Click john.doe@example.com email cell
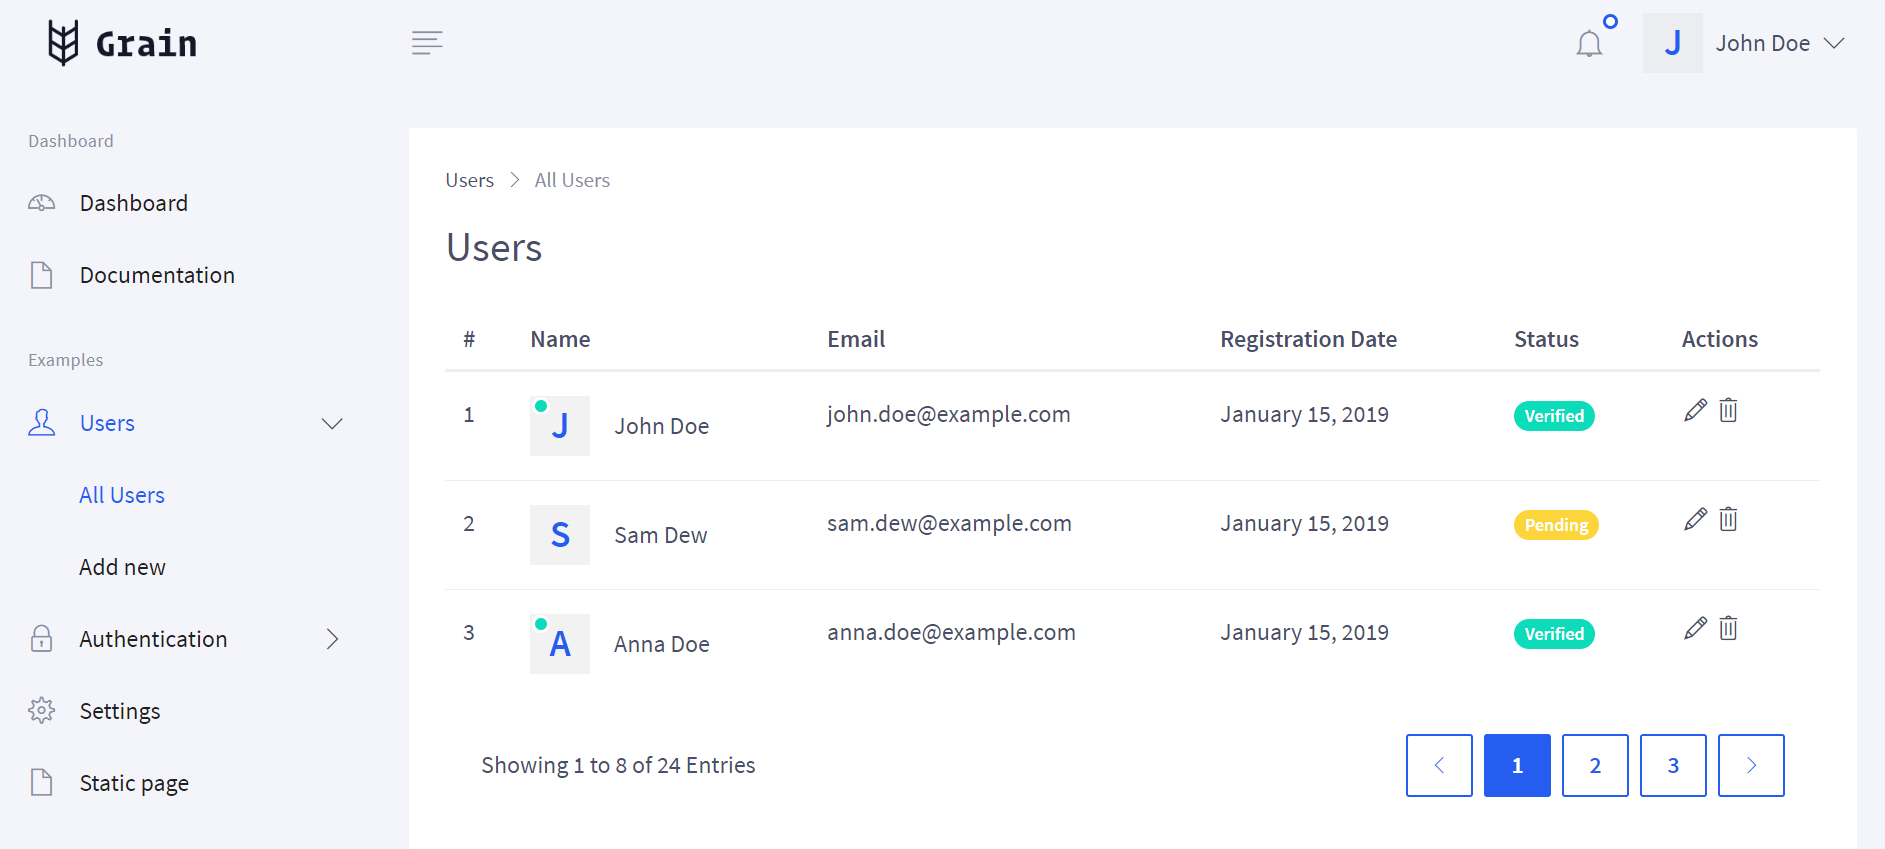 [948, 414]
